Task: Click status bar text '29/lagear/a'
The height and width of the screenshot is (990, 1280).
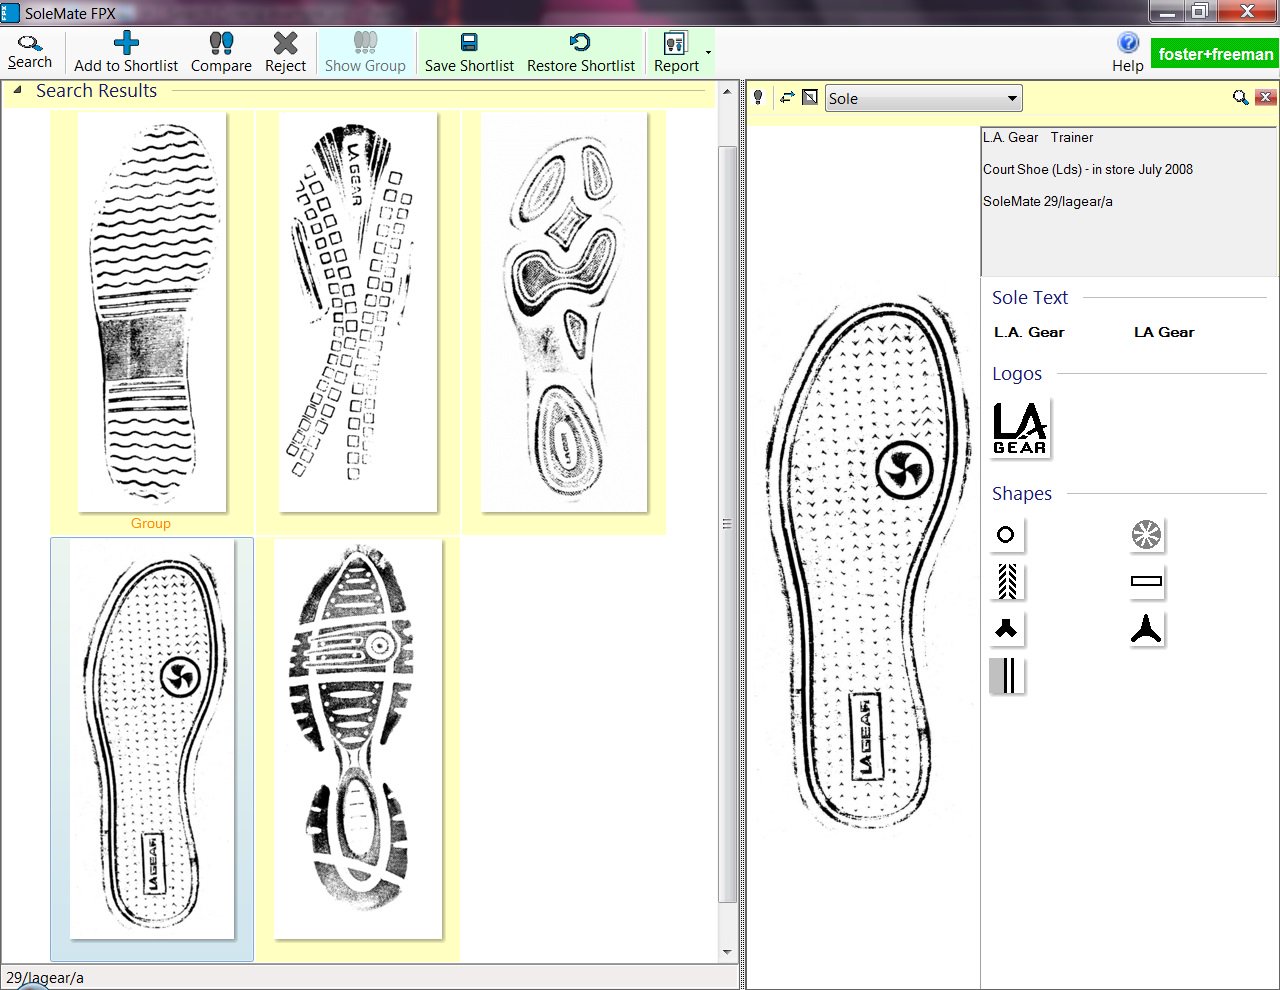Action: tap(45, 977)
